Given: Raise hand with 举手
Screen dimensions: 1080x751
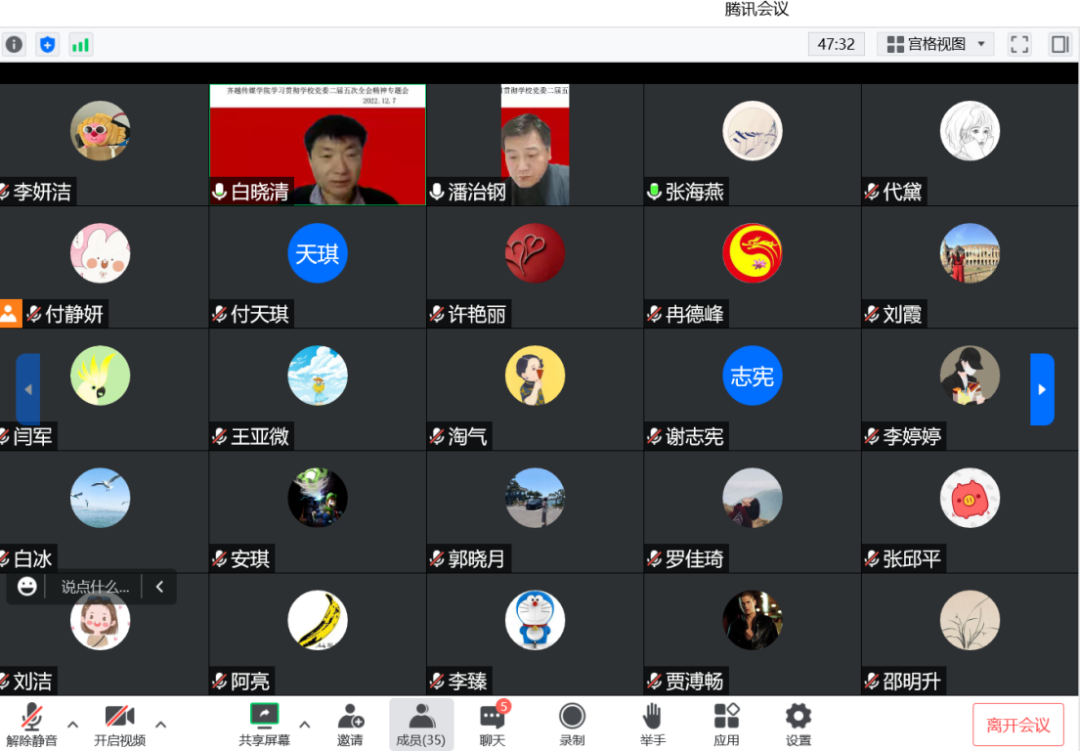Looking at the screenshot, I should coord(652,724).
